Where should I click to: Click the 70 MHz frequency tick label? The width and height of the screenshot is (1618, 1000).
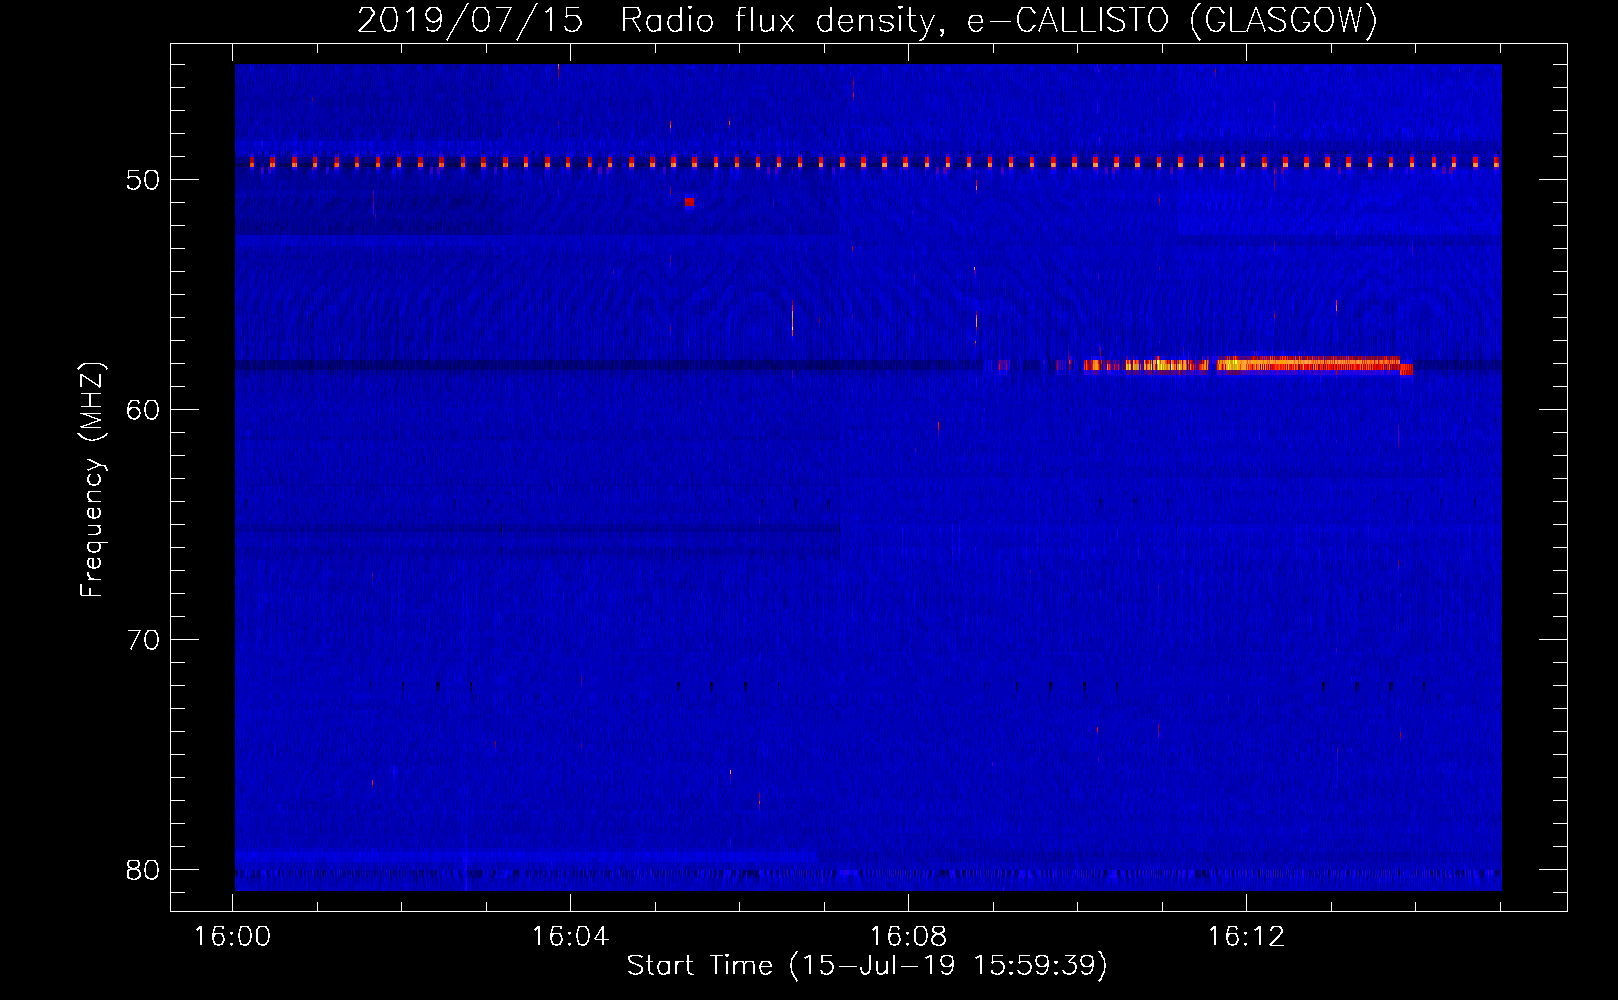pyautogui.click(x=143, y=640)
